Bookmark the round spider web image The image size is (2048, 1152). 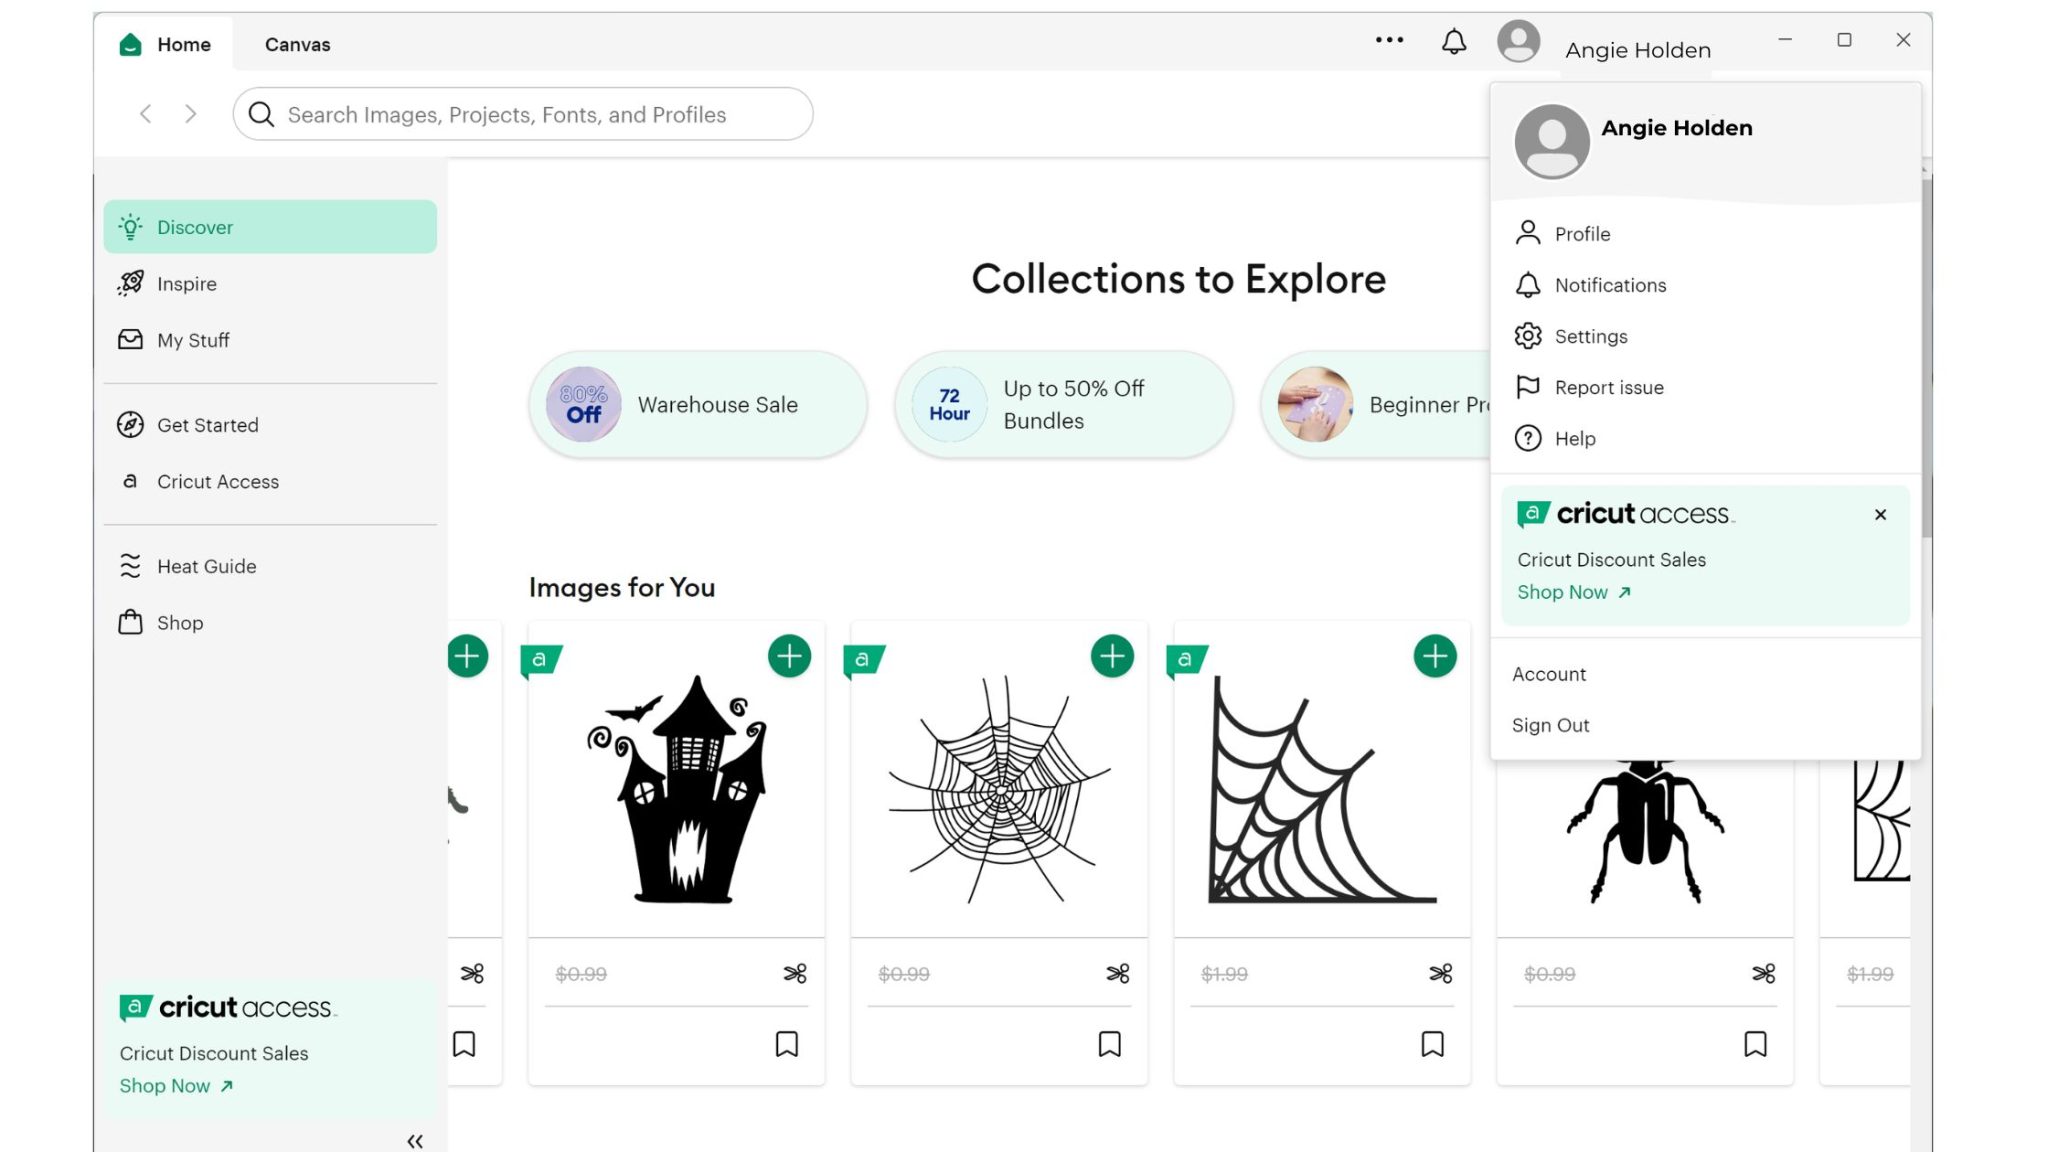pos(1109,1044)
